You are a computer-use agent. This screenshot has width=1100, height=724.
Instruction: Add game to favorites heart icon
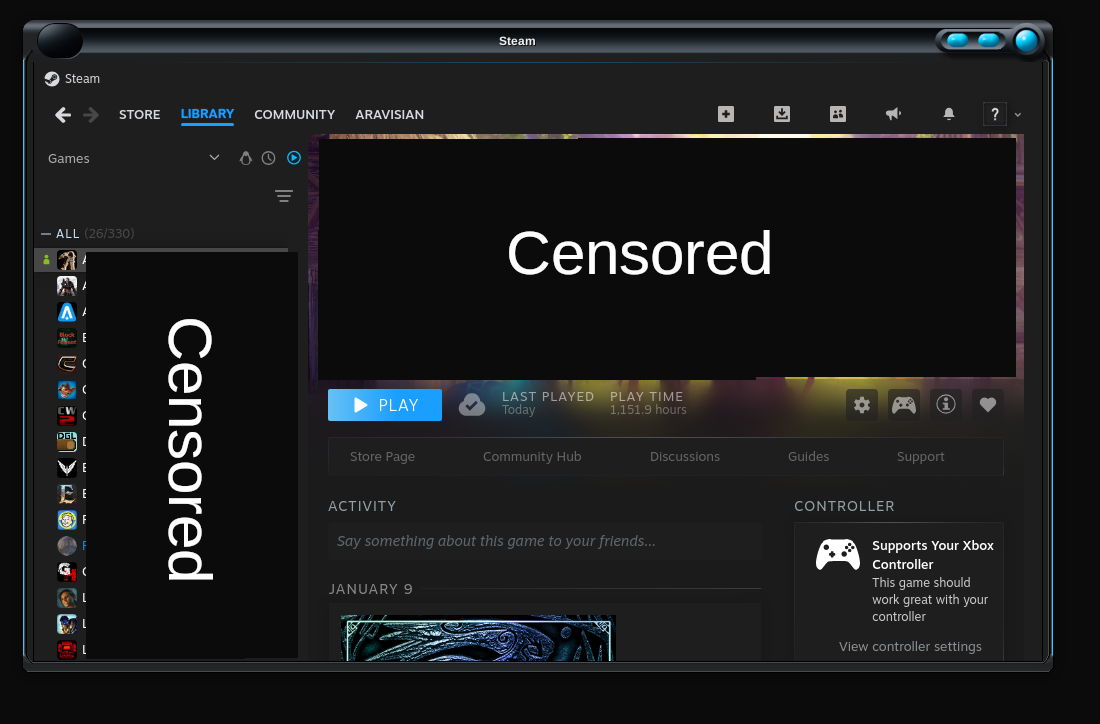click(x=988, y=405)
